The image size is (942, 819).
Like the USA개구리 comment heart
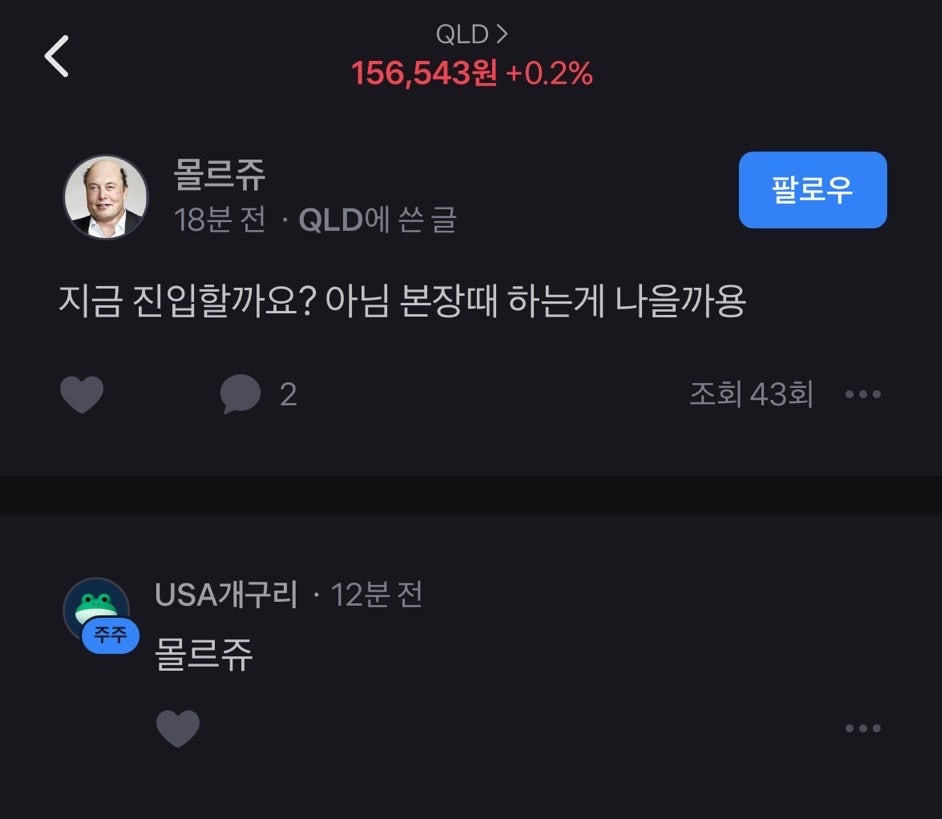[178, 728]
